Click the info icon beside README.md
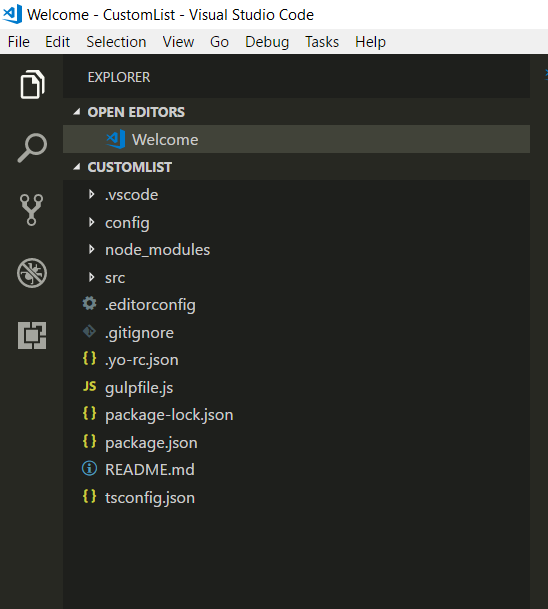This screenshot has height=609, width=548. point(89,468)
